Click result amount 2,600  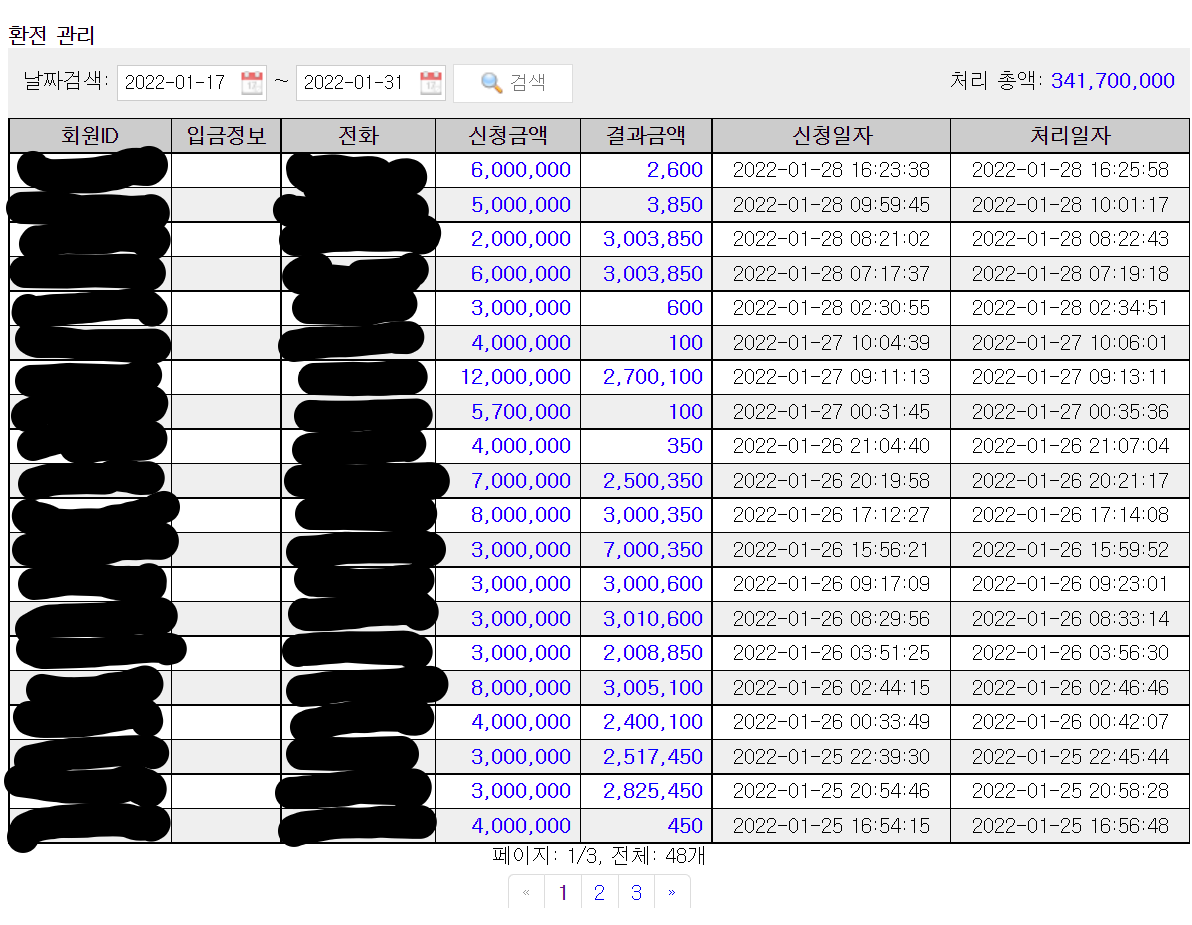674,170
